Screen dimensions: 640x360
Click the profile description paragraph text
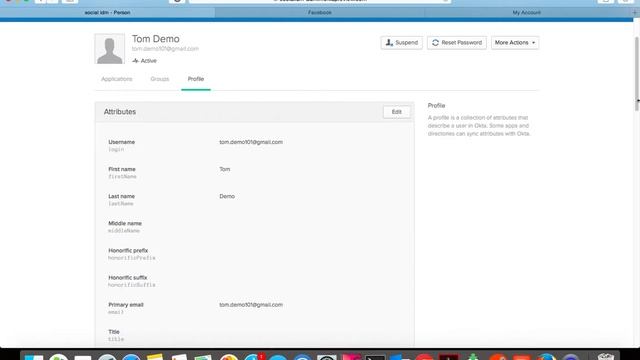pyautogui.click(x=479, y=126)
